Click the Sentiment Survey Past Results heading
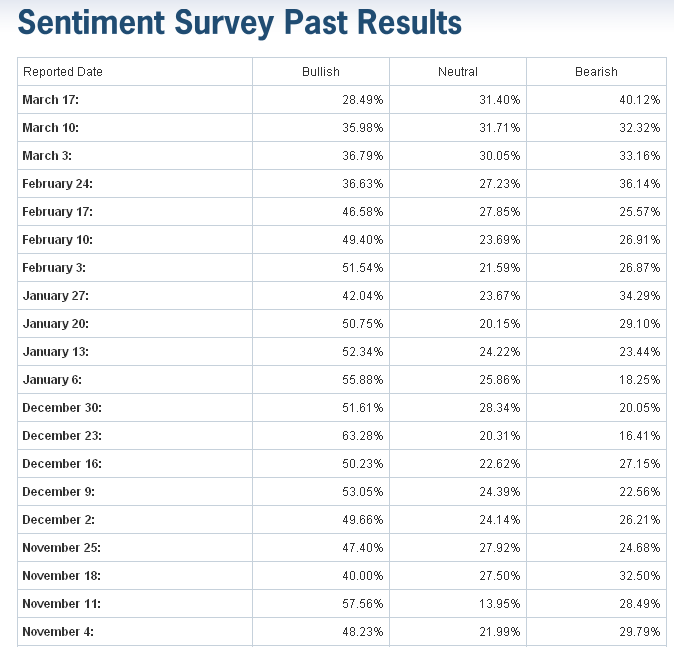The width and height of the screenshot is (674, 647). click(240, 23)
